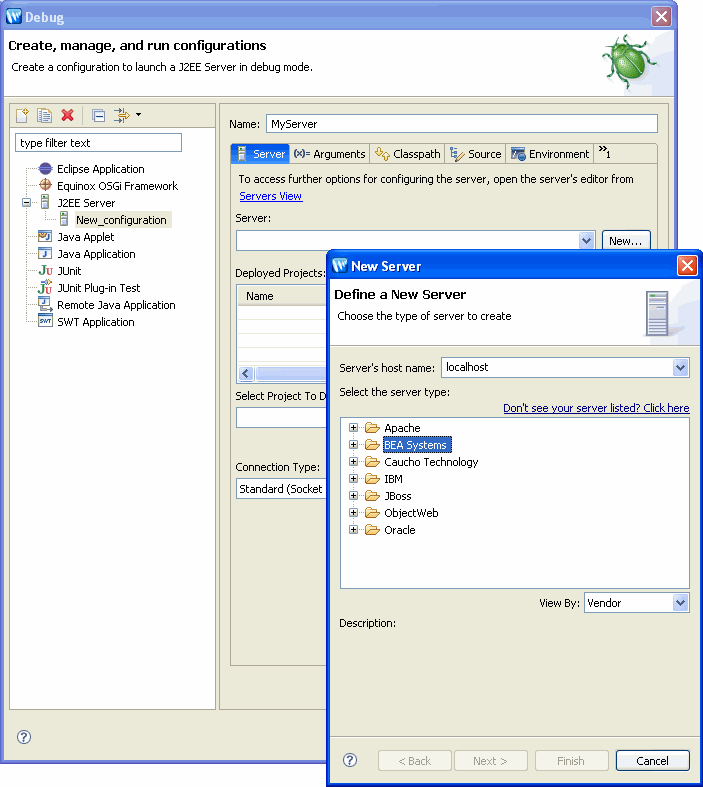Open Debug dialog help question mark

click(x=24, y=737)
